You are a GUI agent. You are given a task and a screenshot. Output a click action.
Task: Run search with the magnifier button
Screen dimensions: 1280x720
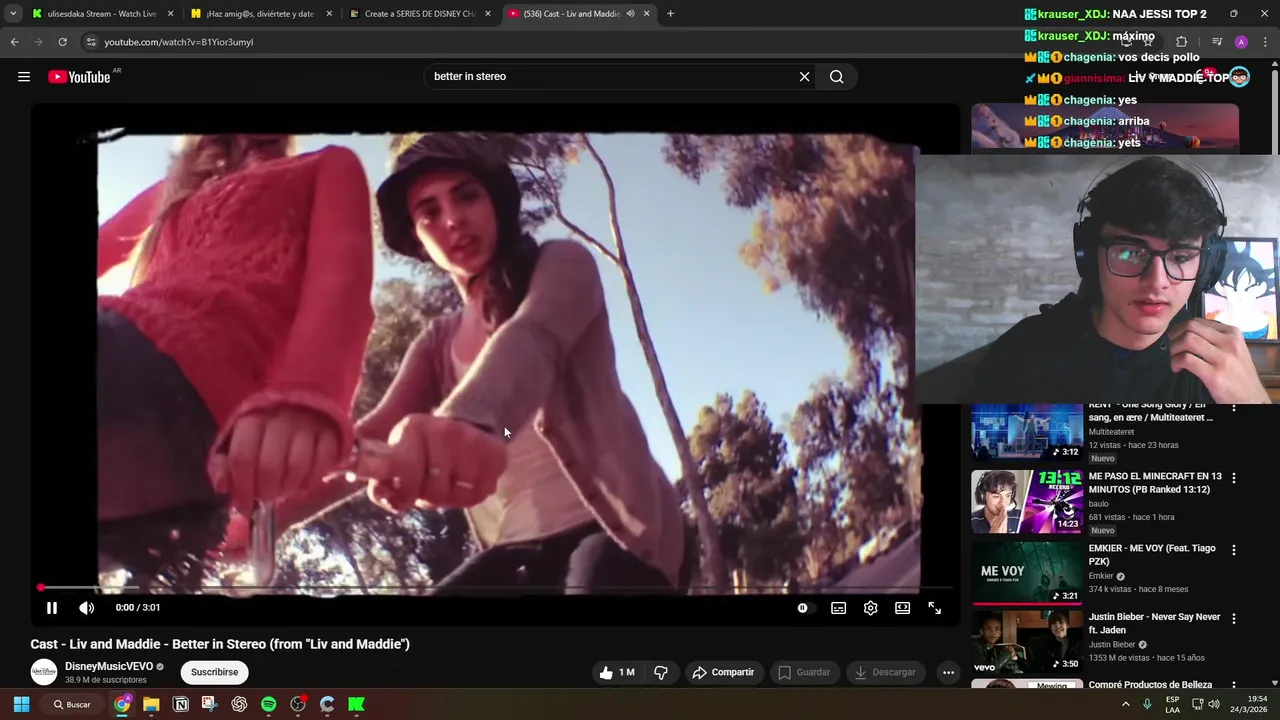[x=836, y=77]
